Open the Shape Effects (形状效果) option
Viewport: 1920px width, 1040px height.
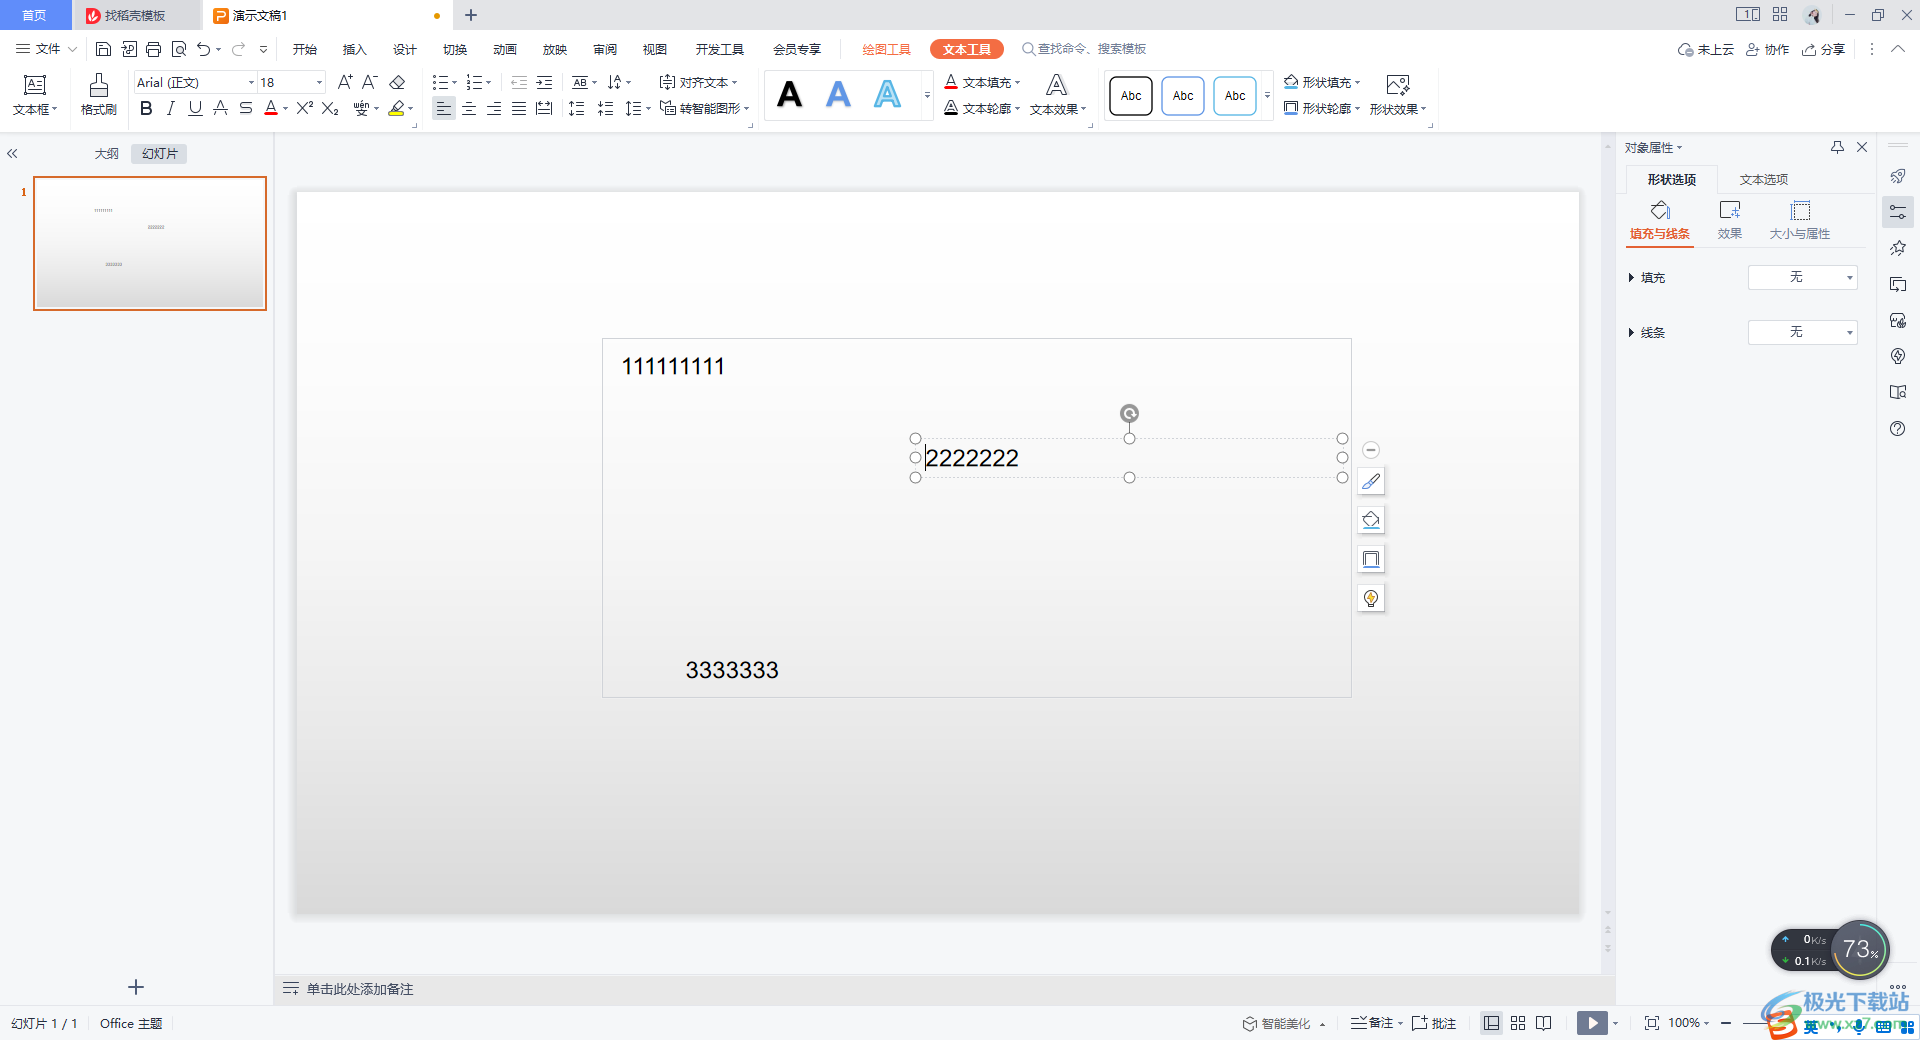(x=1398, y=95)
